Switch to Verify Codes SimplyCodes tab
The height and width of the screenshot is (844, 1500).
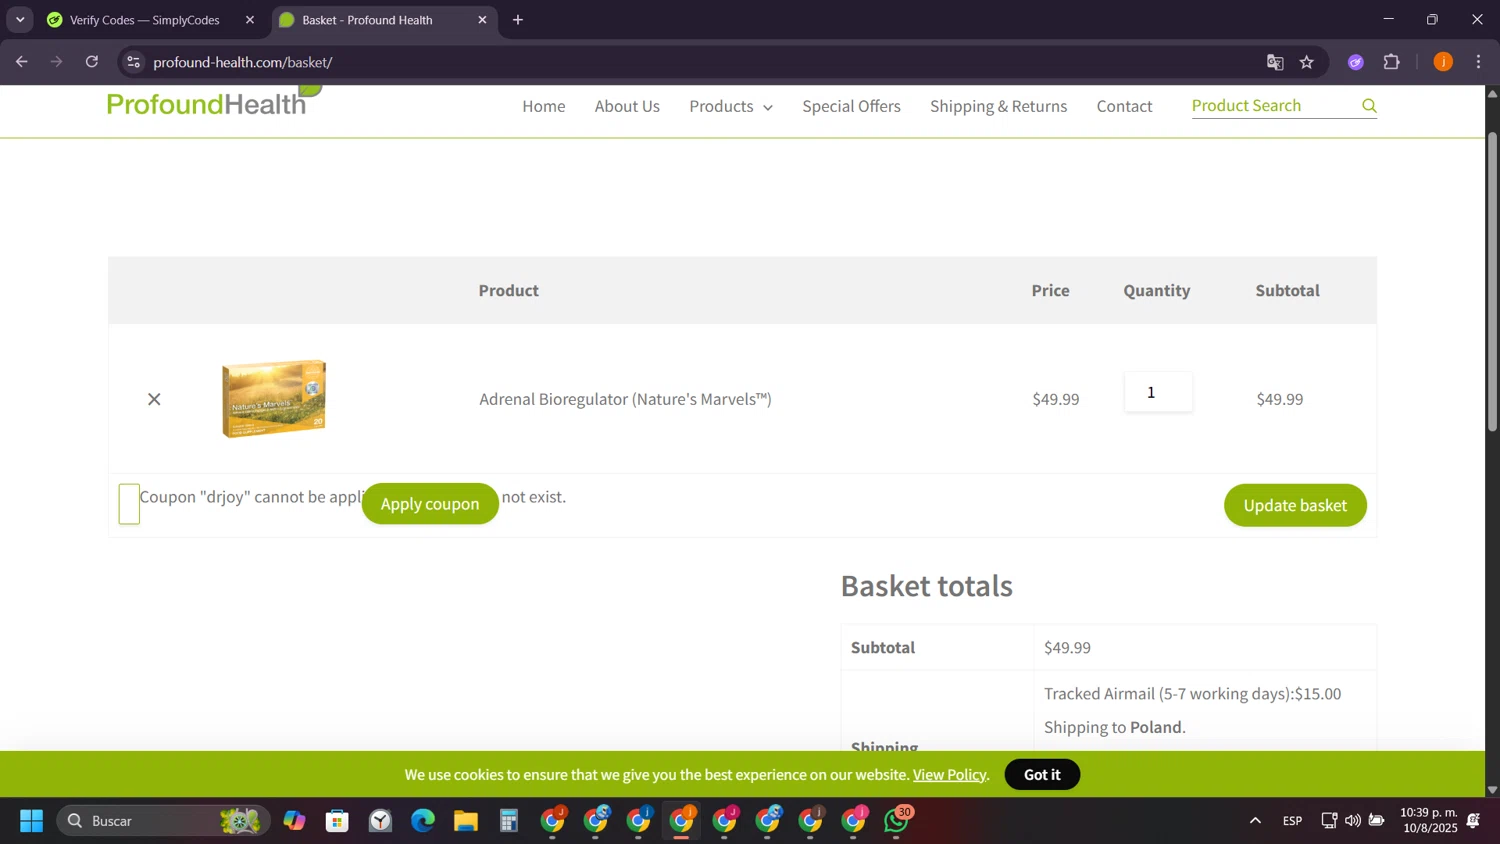click(145, 20)
